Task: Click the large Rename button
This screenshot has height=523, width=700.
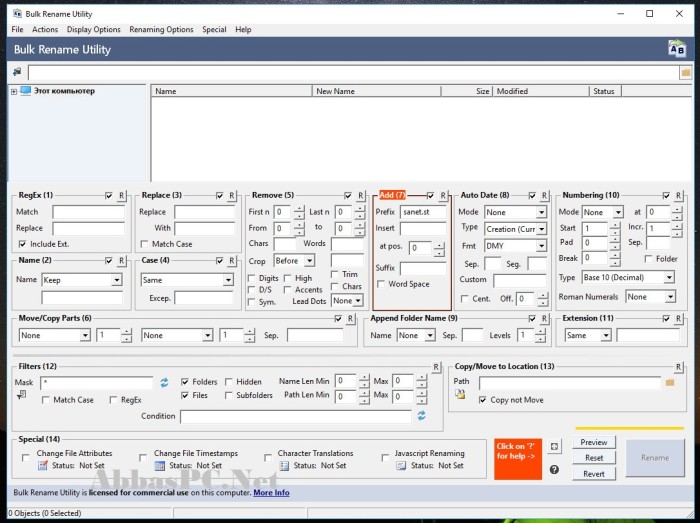Action: coord(655,458)
